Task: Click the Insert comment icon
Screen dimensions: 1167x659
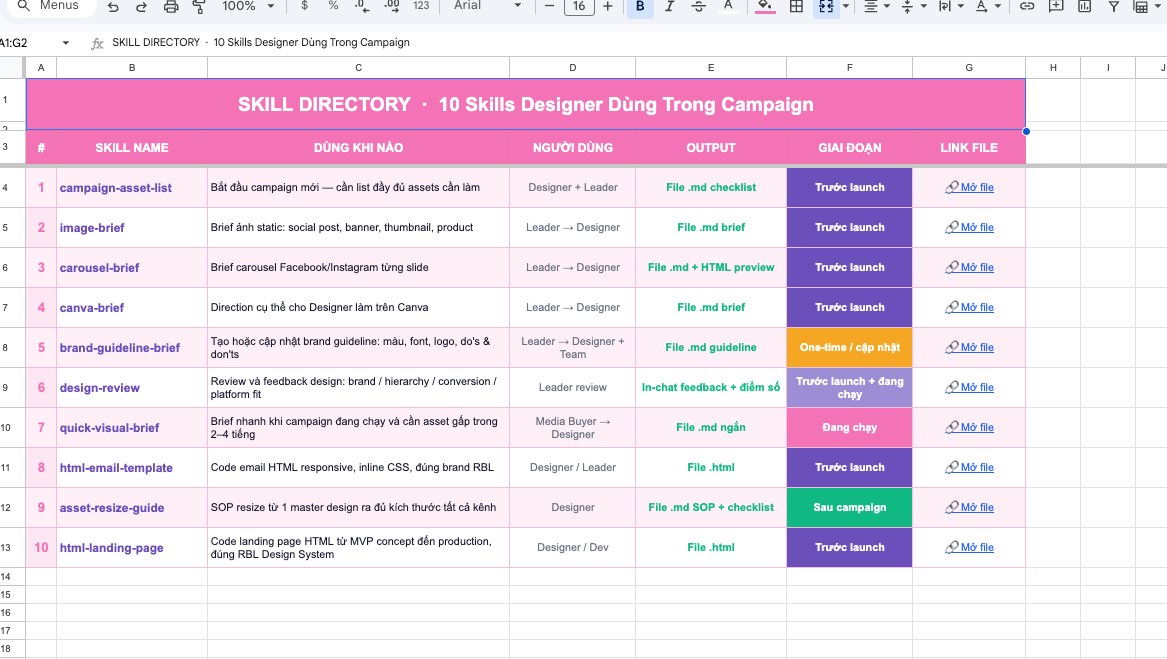Action: click(x=1055, y=7)
